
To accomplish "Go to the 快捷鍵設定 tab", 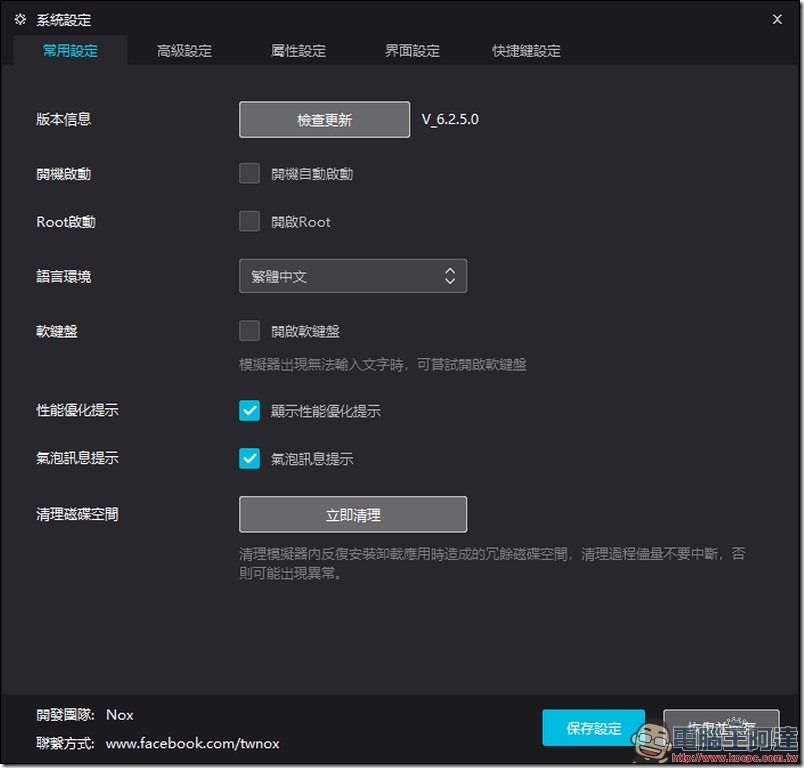I will (x=526, y=51).
